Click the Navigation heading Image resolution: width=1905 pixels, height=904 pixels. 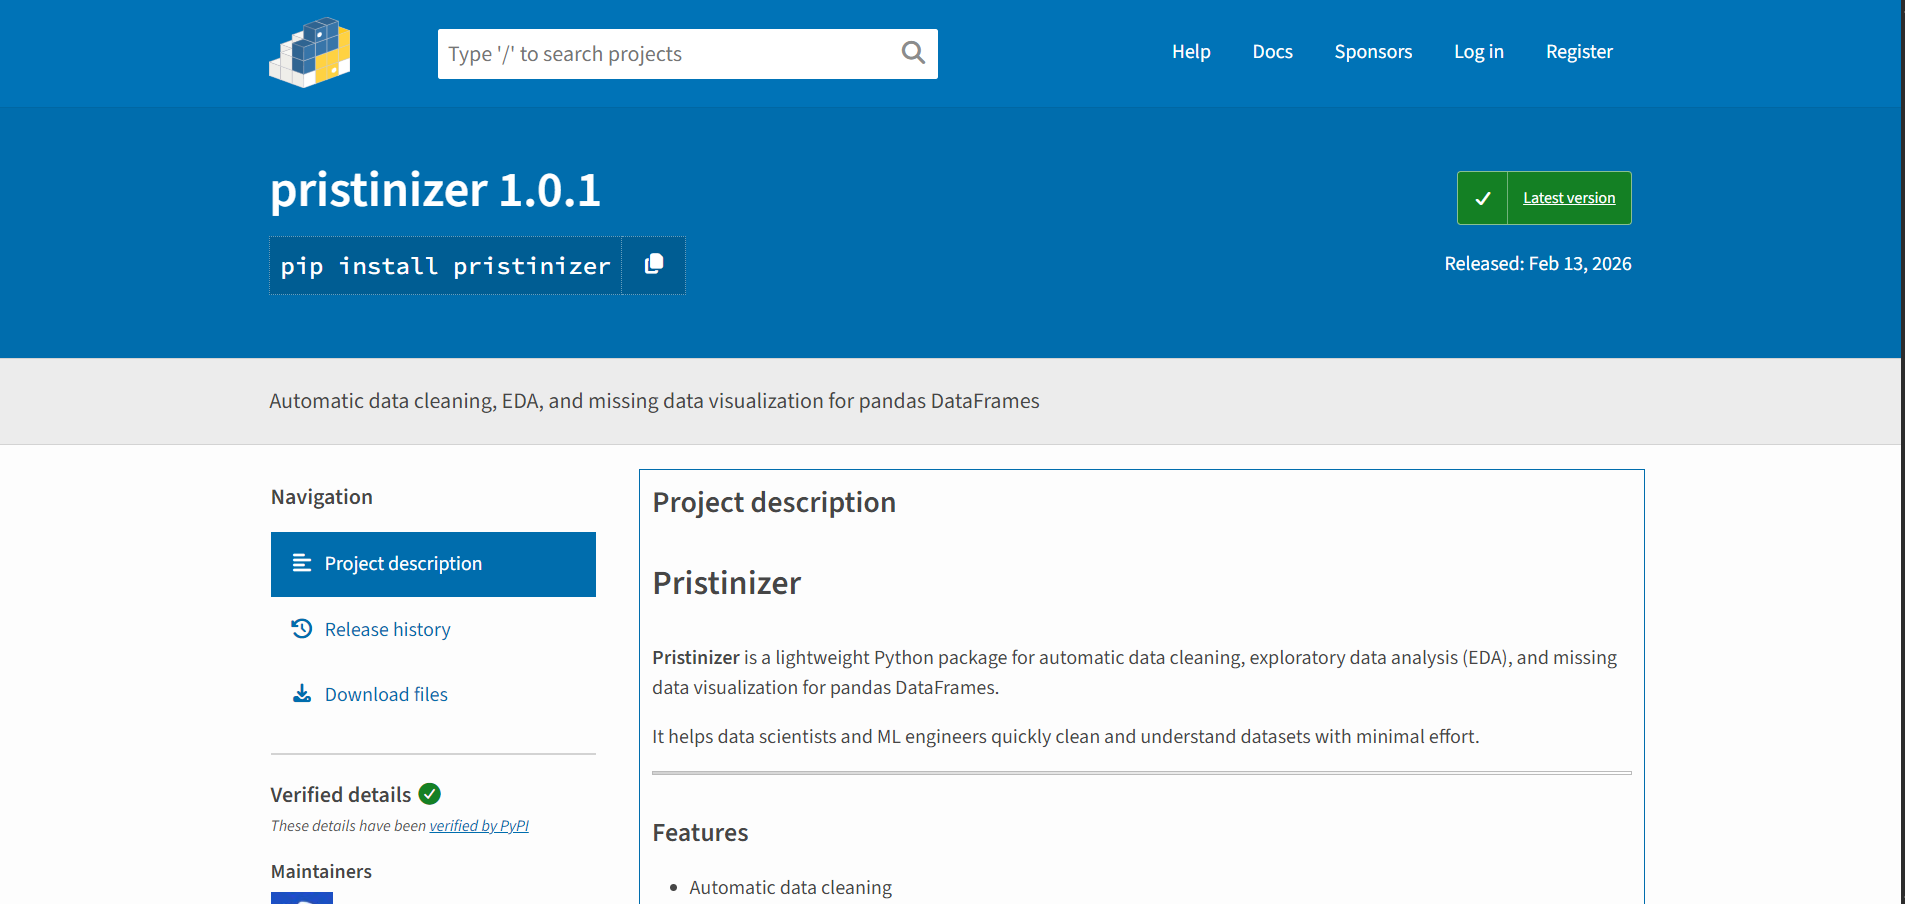321,497
